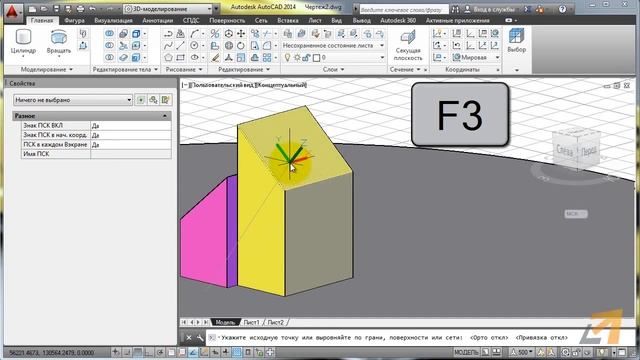Select the Polygon tool in Рисование panel

click(168, 58)
